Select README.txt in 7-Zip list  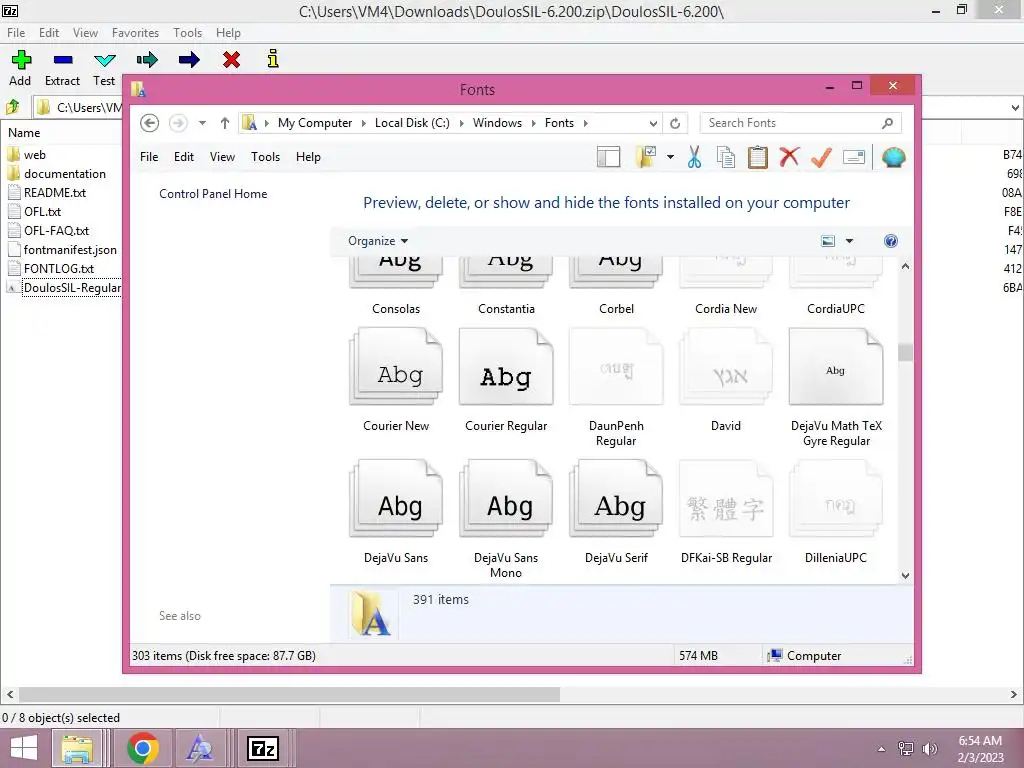coord(47,193)
